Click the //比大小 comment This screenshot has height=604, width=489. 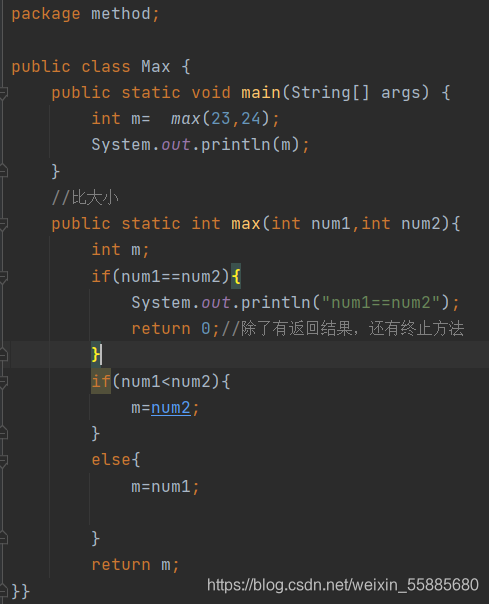pos(85,198)
